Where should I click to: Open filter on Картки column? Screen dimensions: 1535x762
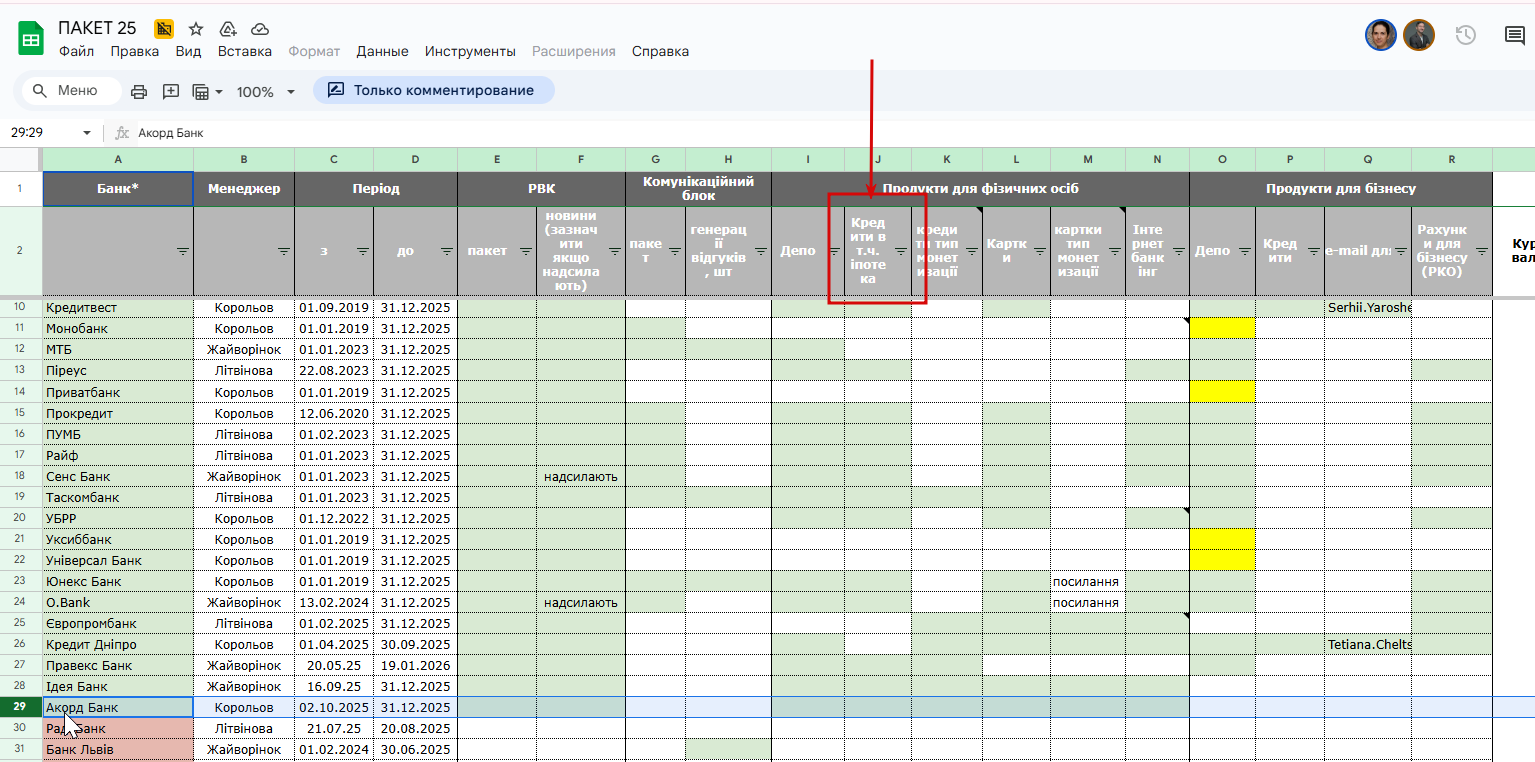(1039, 251)
